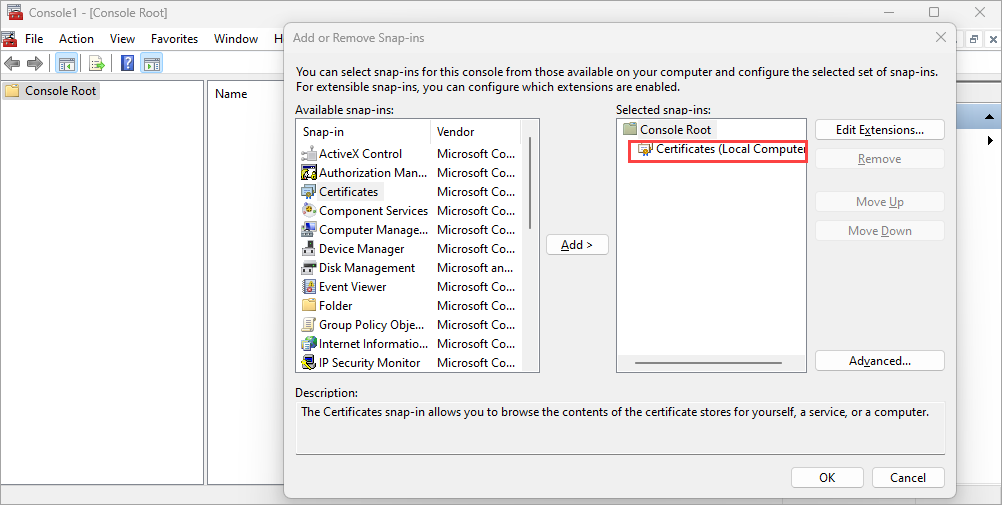Open the Favorites menu

pos(174,39)
